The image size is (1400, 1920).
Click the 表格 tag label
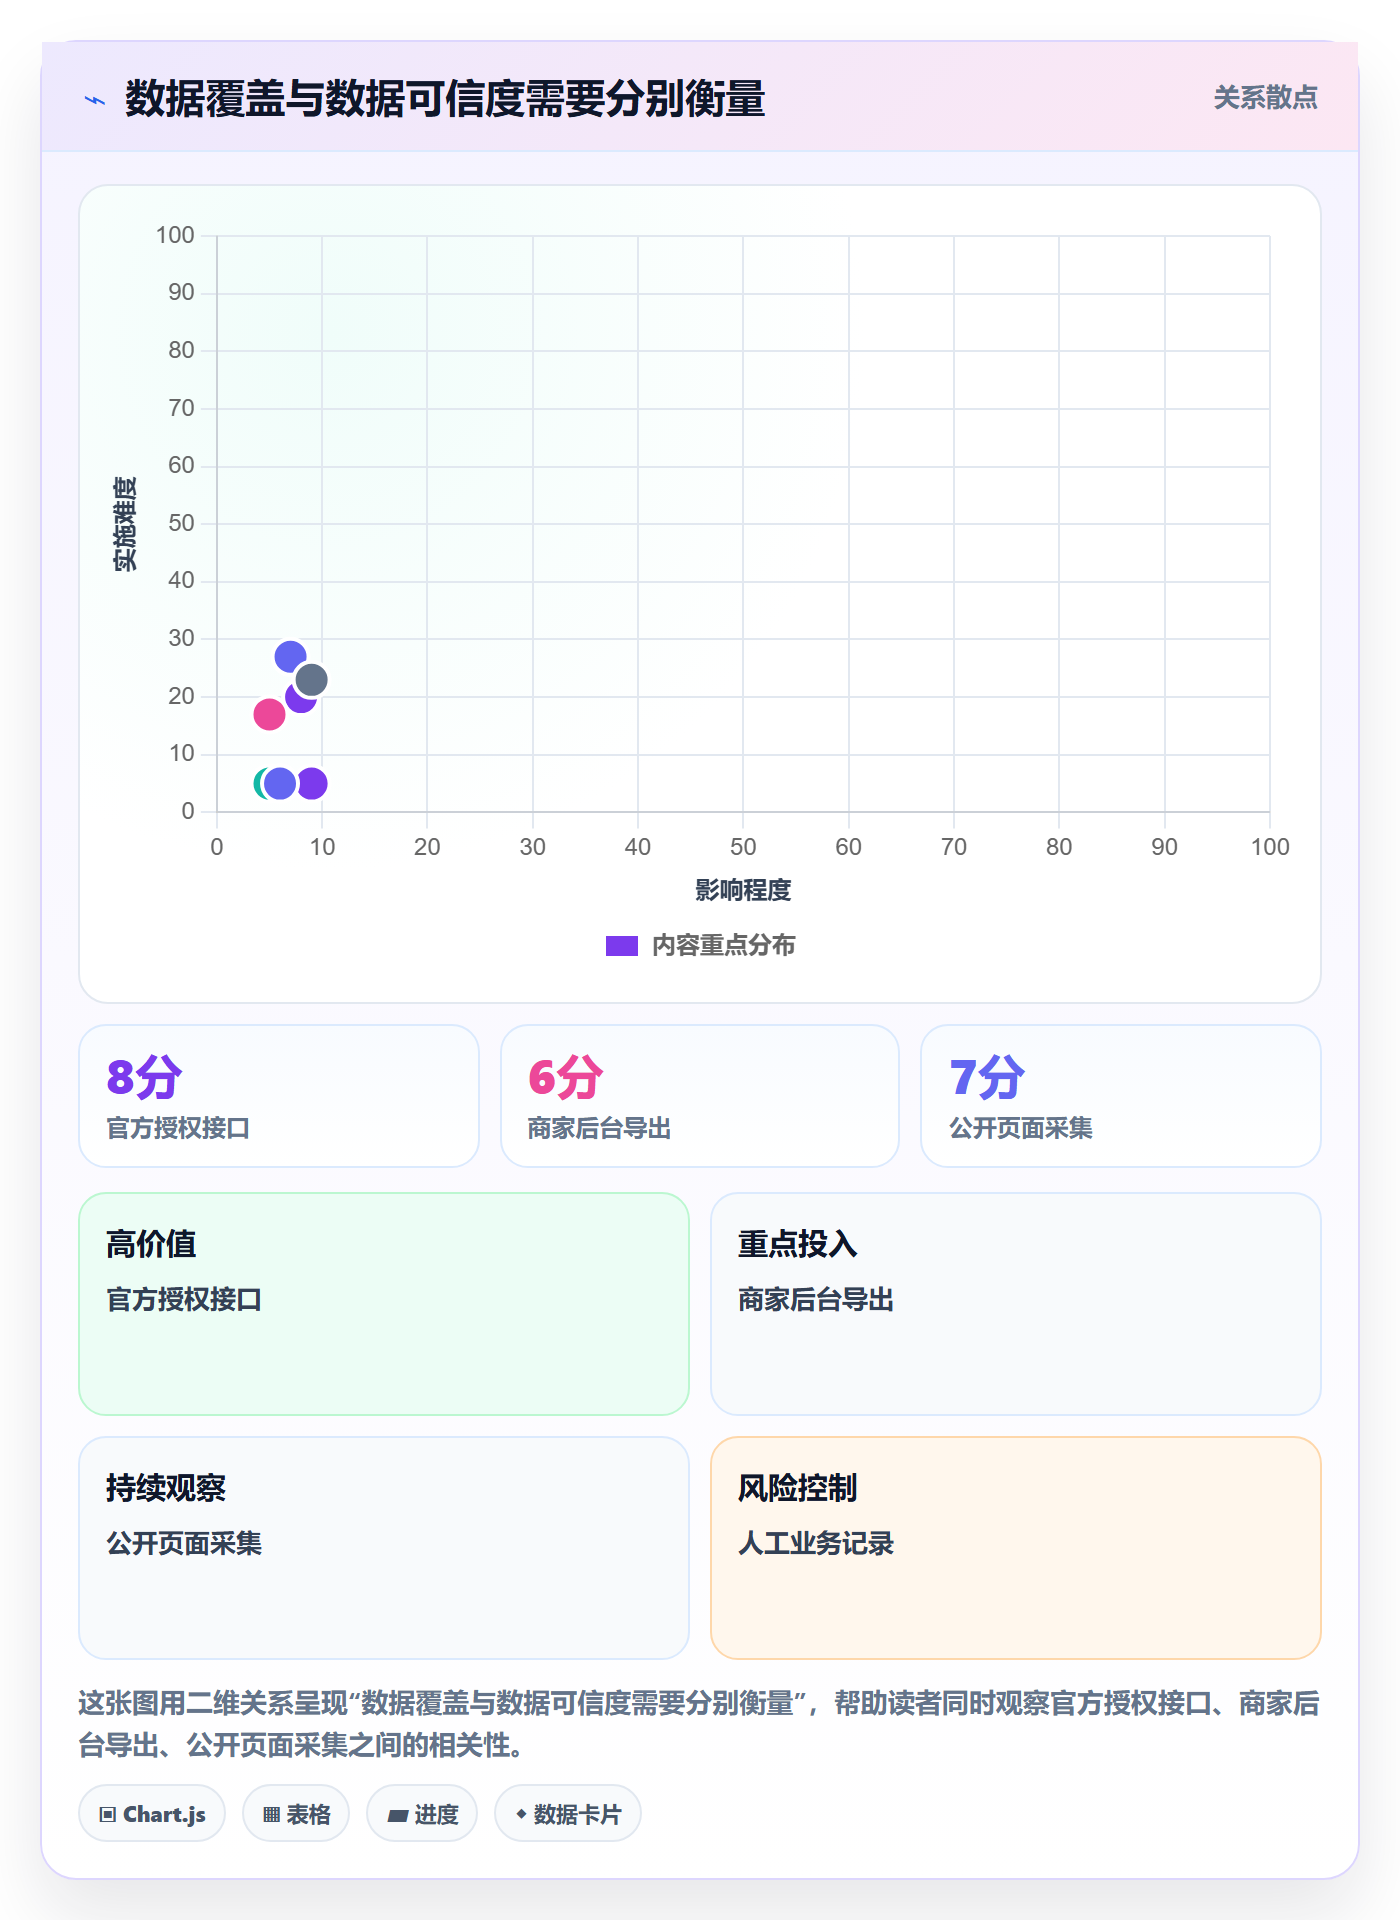coord(308,1814)
